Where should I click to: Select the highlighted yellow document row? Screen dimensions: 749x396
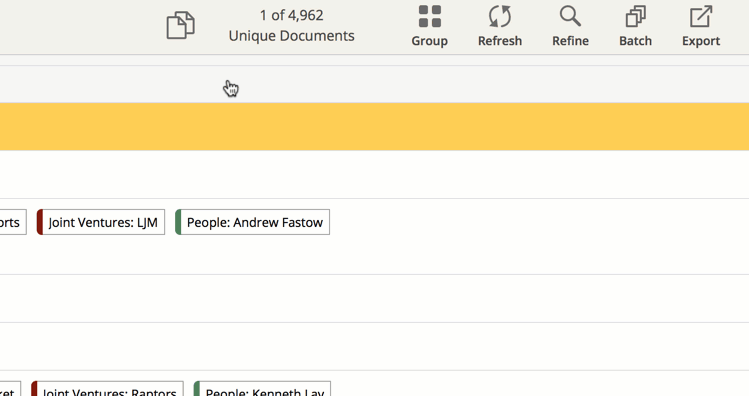tap(374, 127)
